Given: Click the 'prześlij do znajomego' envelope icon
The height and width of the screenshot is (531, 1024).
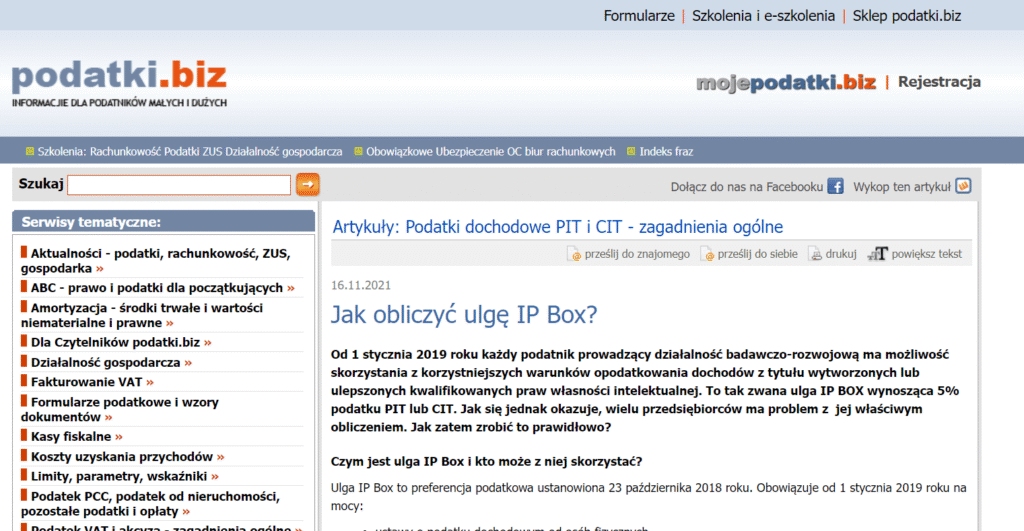Looking at the screenshot, I should (574, 255).
